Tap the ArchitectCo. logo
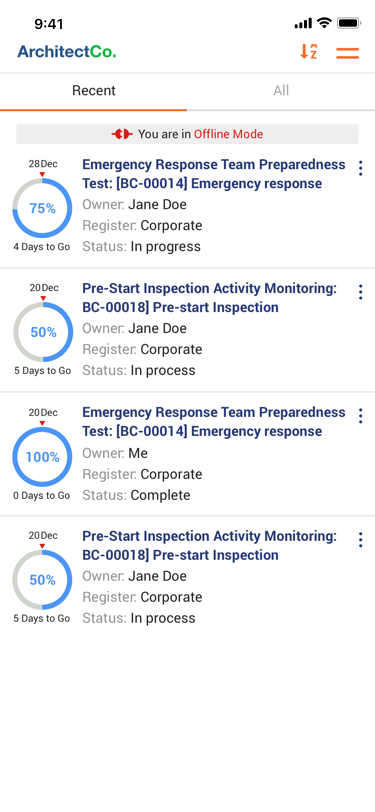 (x=67, y=51)
